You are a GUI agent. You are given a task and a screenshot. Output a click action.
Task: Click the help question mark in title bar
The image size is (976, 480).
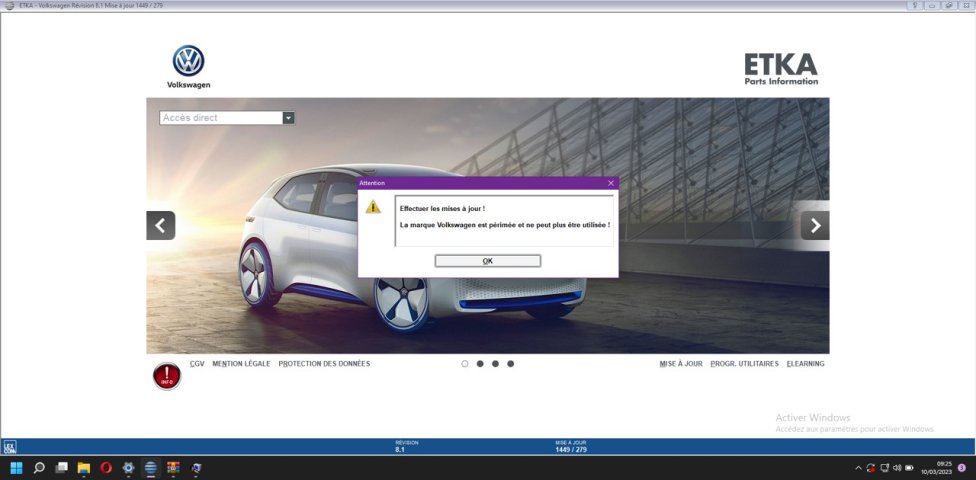(915, 5)
